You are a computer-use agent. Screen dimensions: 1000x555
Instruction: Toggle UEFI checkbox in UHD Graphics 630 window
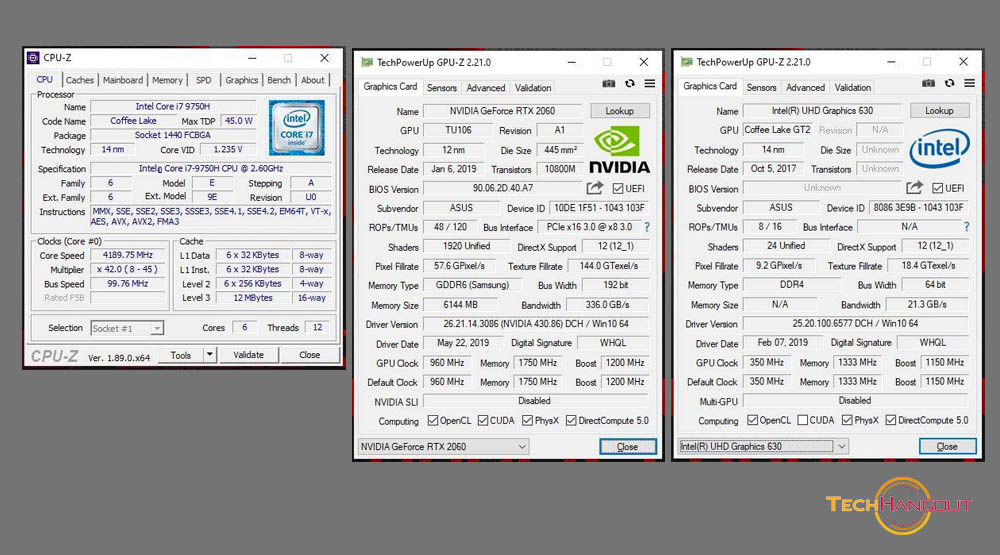coord(938,188)
